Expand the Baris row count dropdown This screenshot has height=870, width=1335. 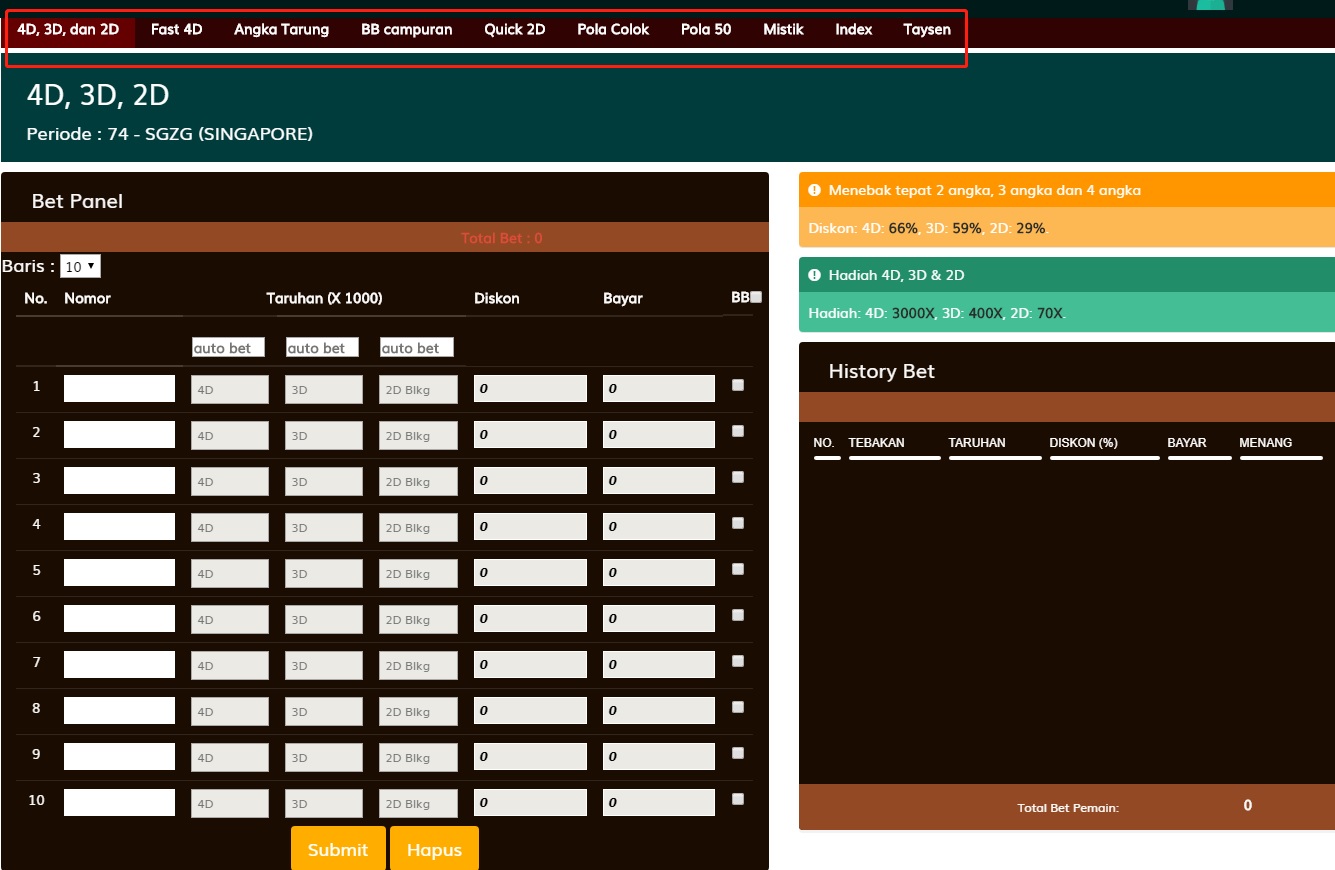(80, 267)
